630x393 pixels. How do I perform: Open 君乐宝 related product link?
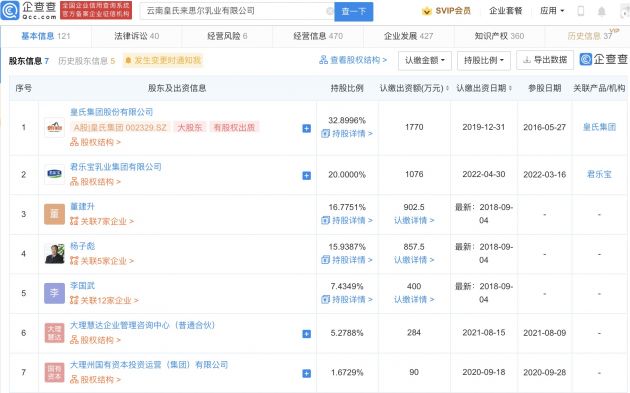599,174
